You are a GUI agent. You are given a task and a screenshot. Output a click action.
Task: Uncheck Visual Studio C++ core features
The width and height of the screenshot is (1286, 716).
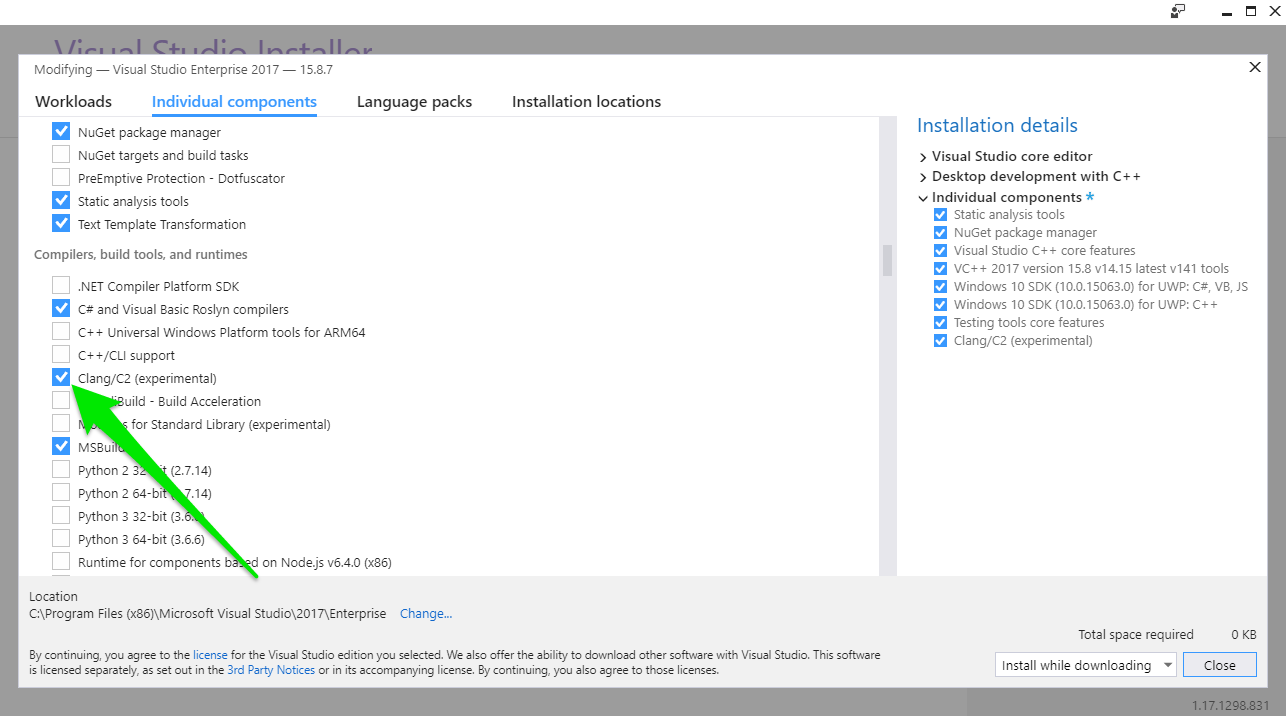click(940, 251)
